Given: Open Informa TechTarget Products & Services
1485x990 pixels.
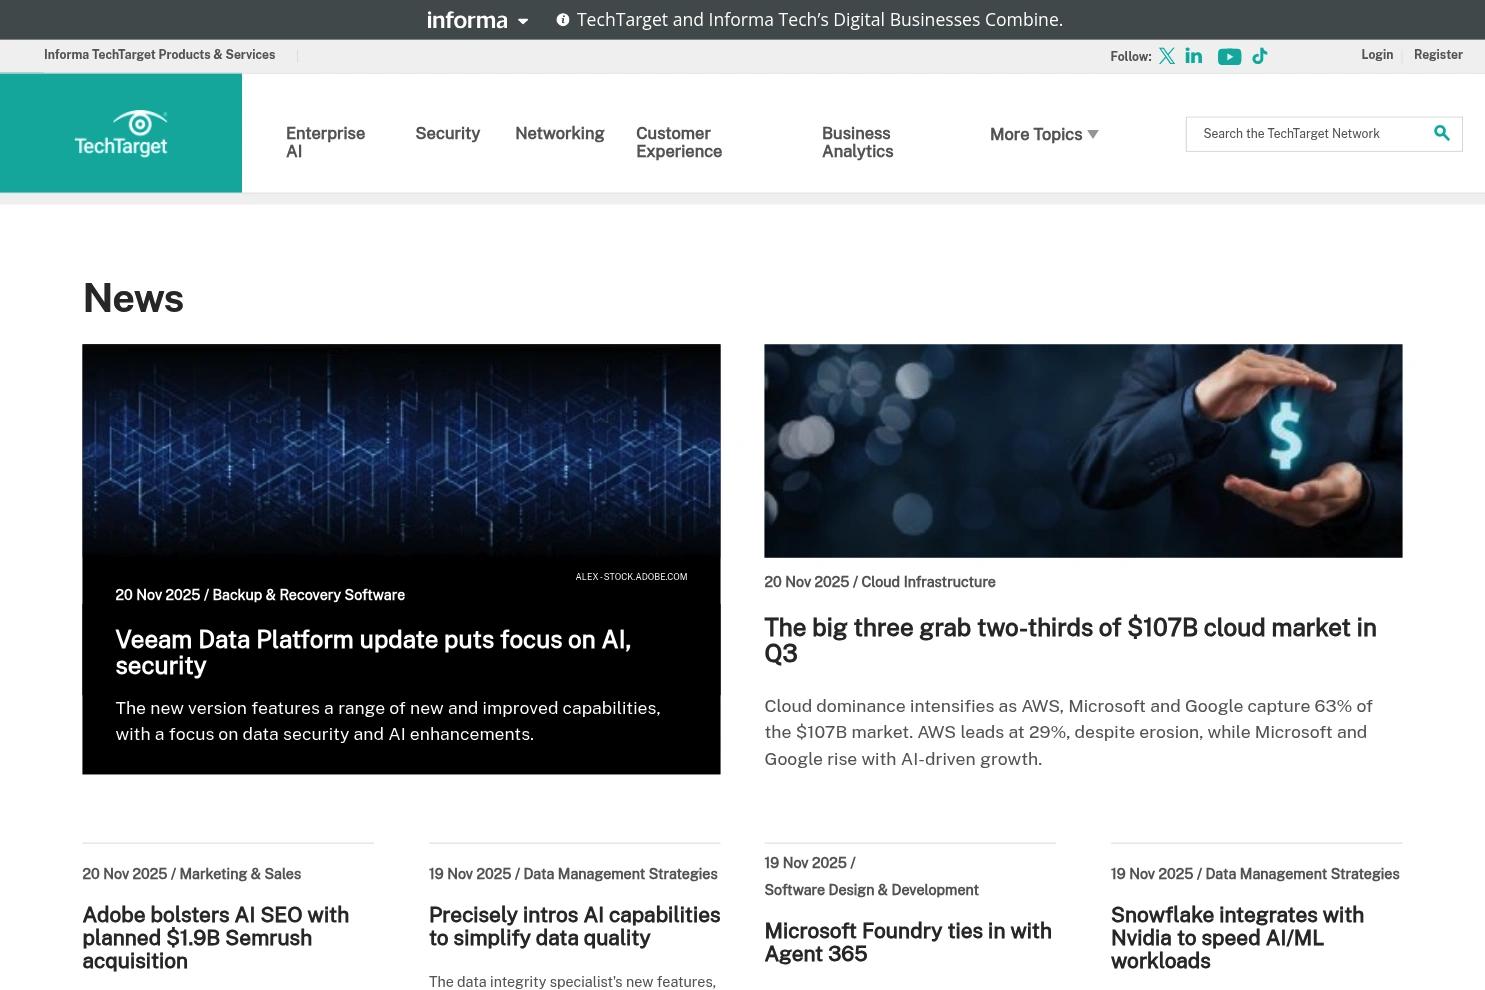Looking at the screenshot, I should click(x=159, y=55).
